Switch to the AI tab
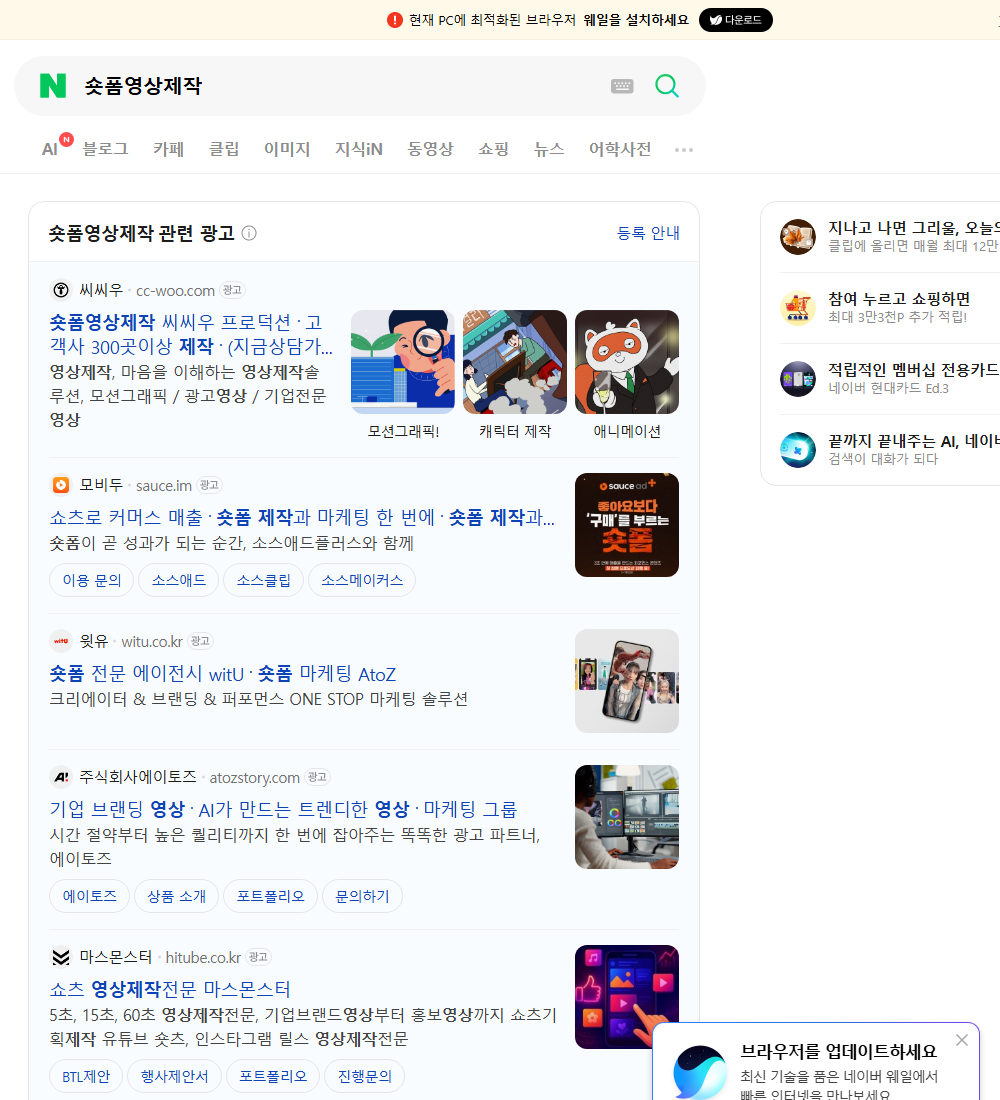Screen dimensions: 1000x1100 tap(50, 149)
